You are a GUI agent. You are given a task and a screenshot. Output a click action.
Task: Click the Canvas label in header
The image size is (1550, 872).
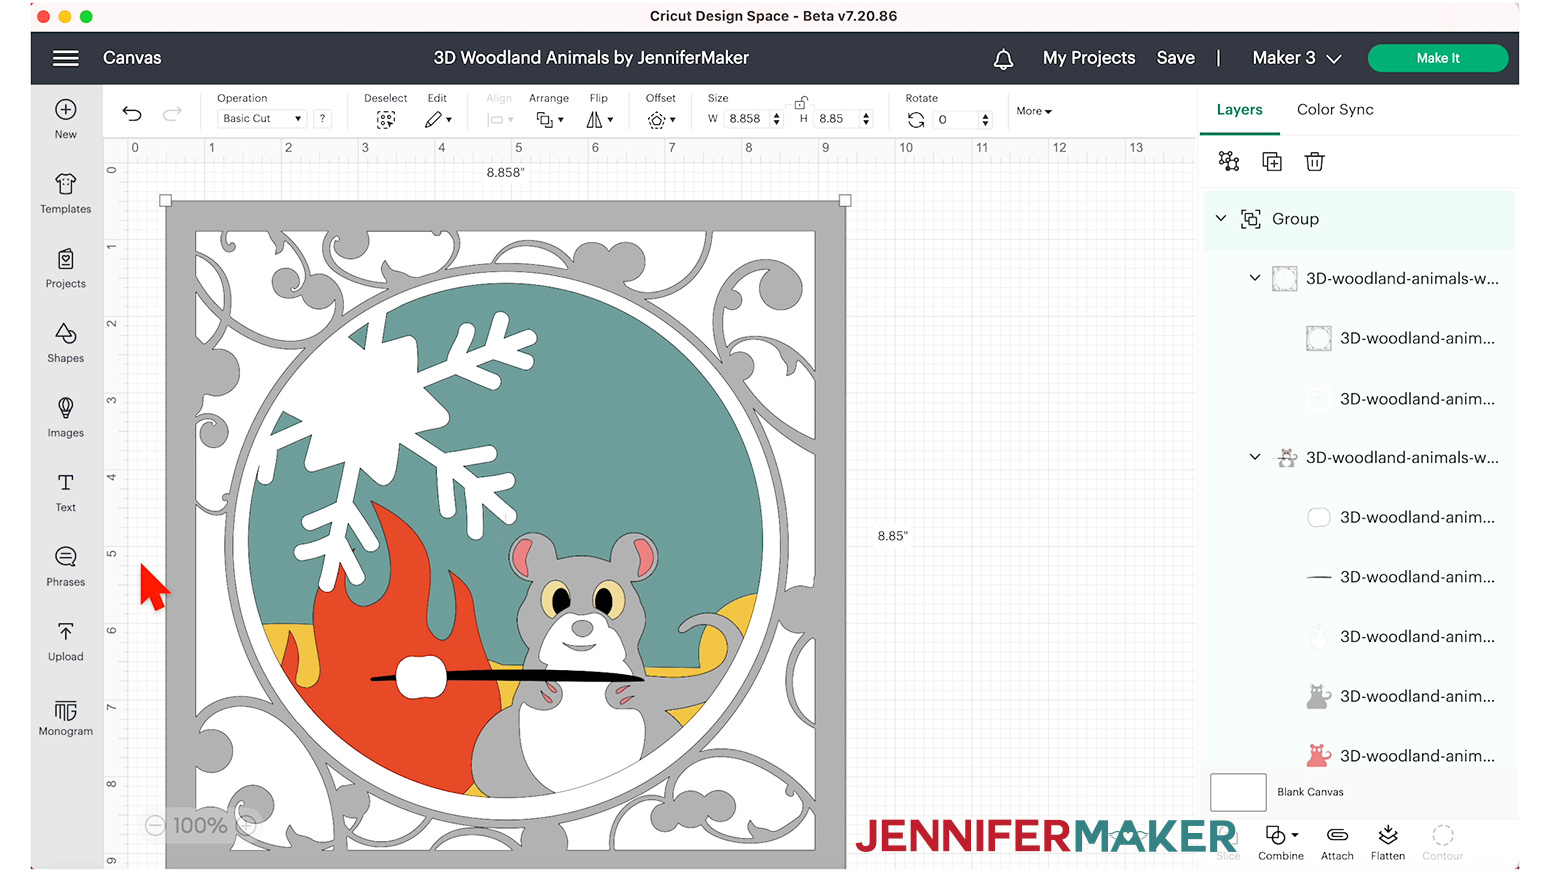(x=132, y=58)
